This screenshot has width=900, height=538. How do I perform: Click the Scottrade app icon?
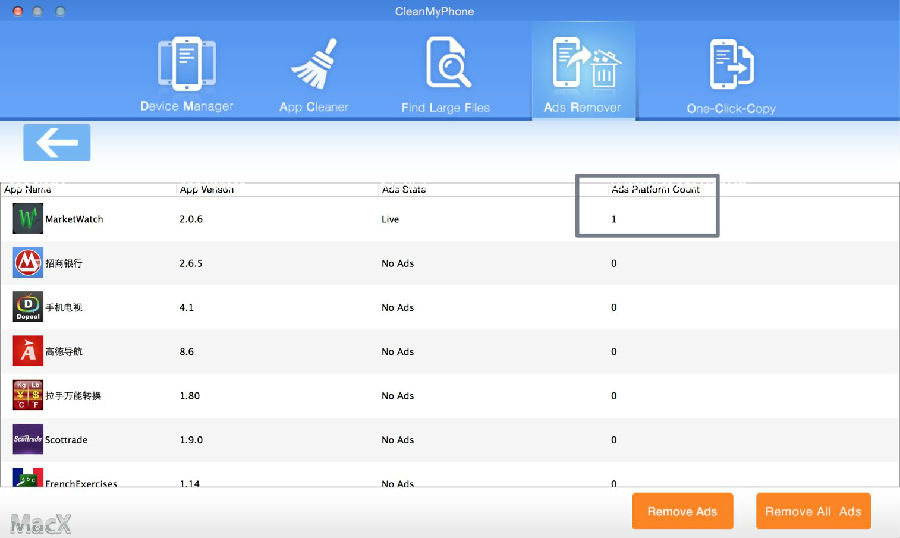(x=27, y=439)
